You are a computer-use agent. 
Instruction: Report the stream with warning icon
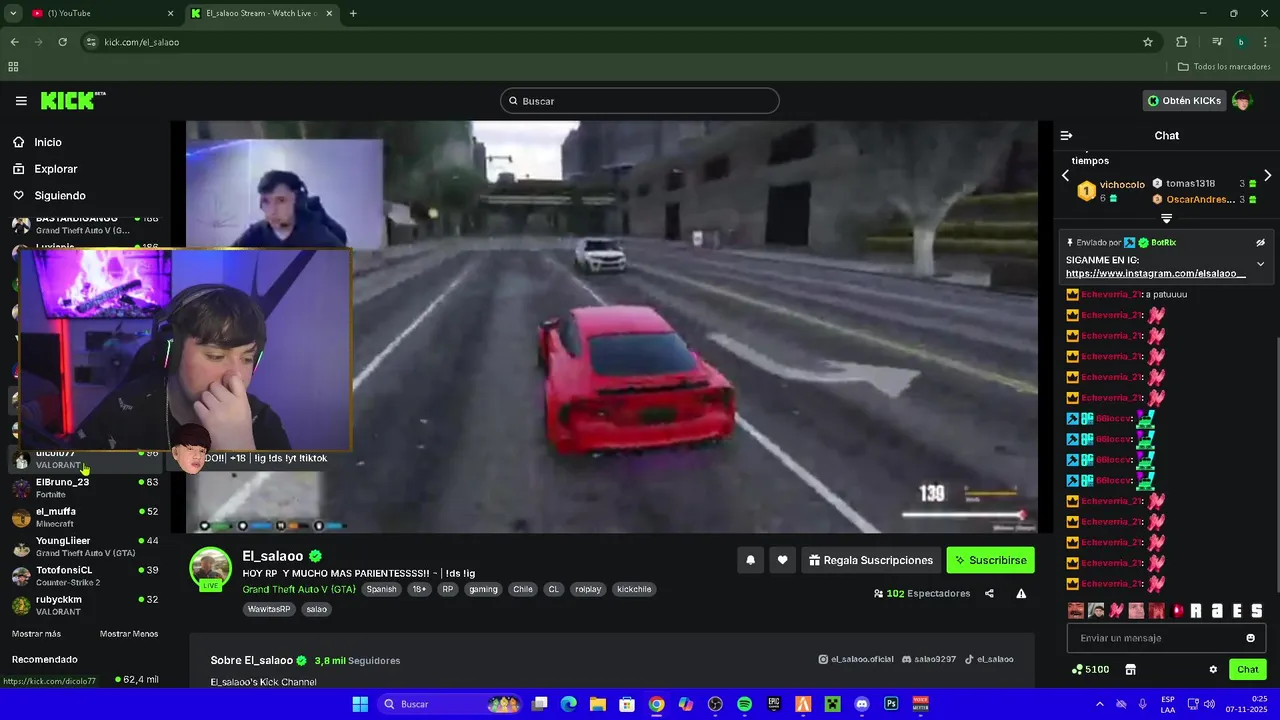tap(1021, 593)
